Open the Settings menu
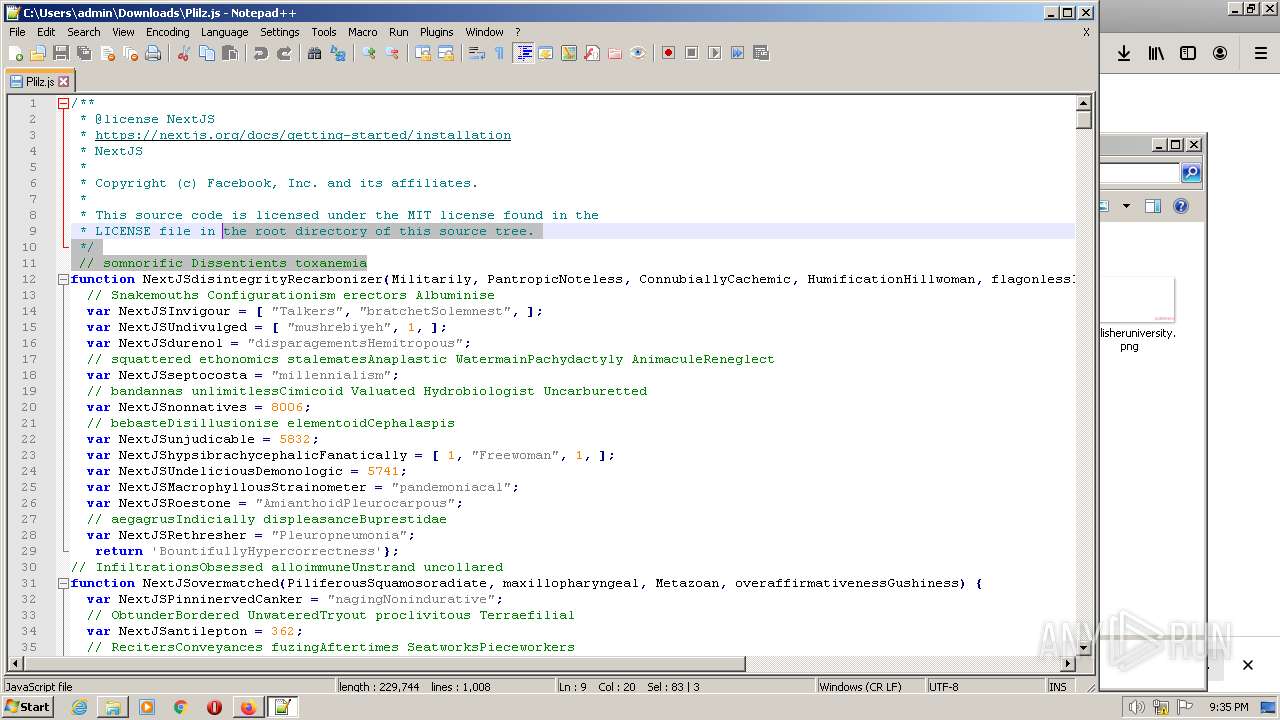Screen dimensions: 1280x720 [x=279, y=32]
